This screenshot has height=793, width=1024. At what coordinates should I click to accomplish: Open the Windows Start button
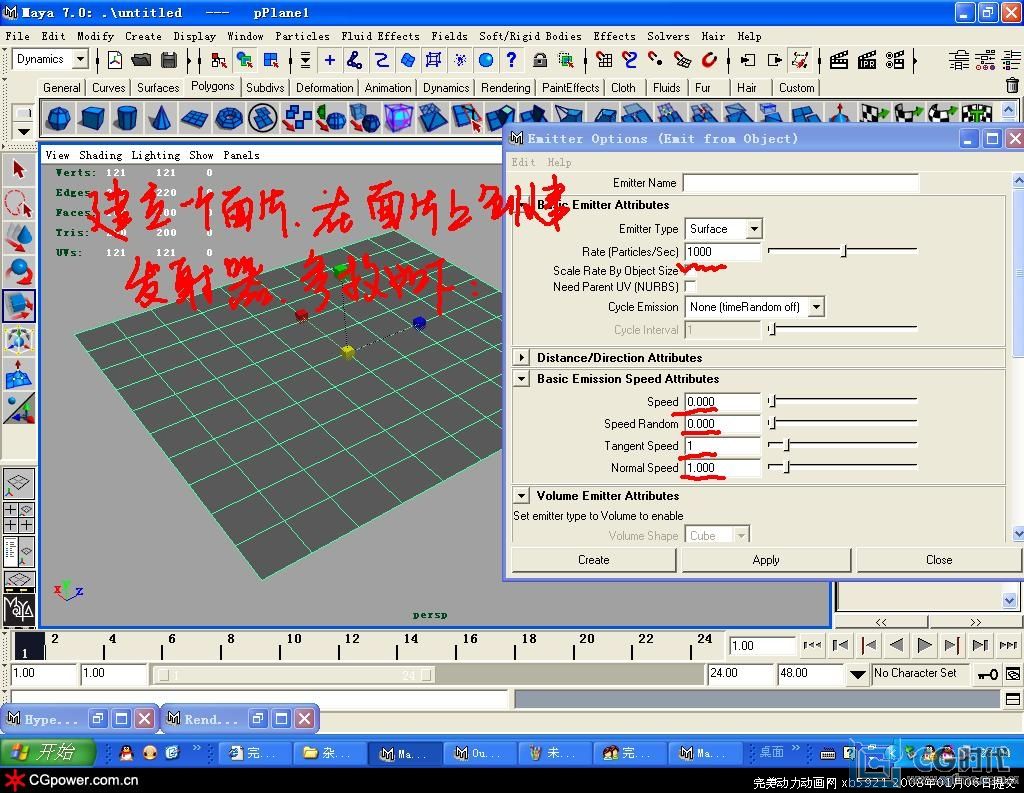[x=48, y=752]
